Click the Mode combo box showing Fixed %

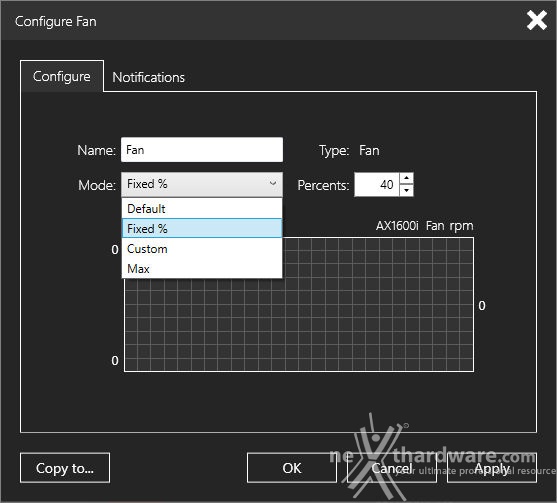[202, 184]
